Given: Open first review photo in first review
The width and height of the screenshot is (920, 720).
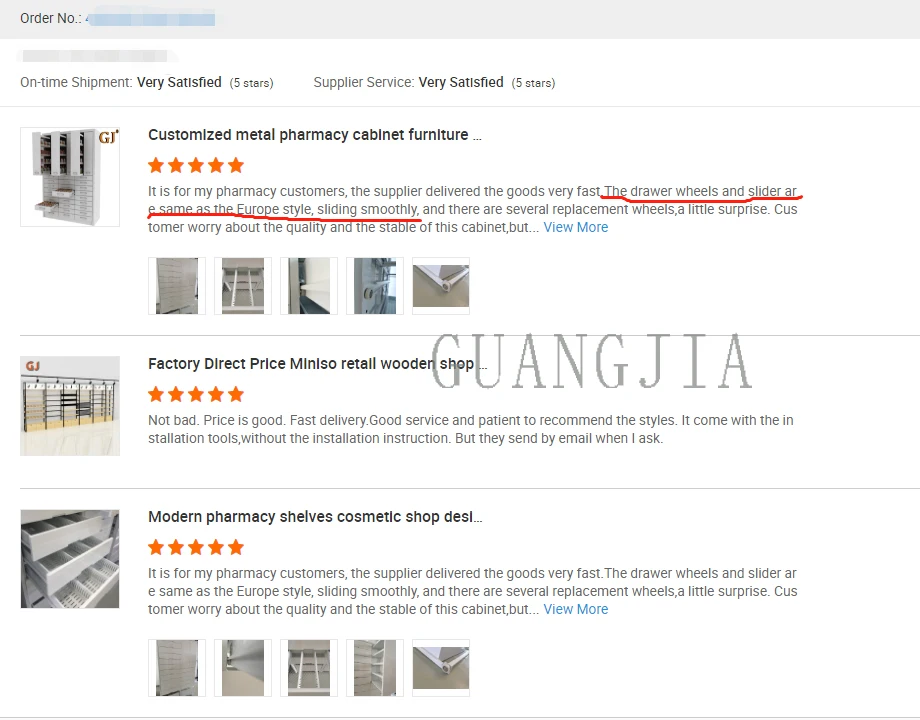Looking at the screenshot, I should tap(177, 286).
